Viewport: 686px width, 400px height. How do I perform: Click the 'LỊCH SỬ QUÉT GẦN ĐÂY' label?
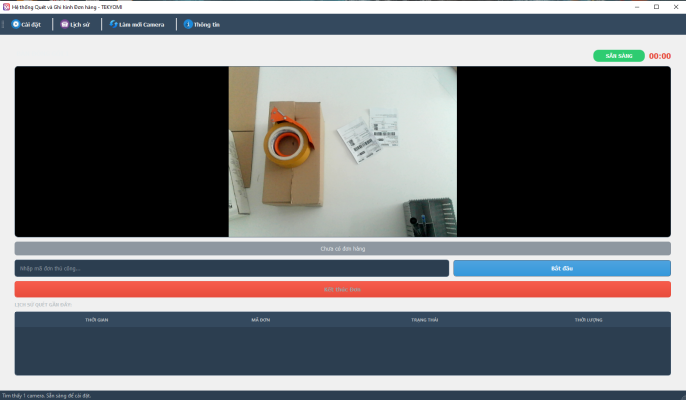click(43, 305)
